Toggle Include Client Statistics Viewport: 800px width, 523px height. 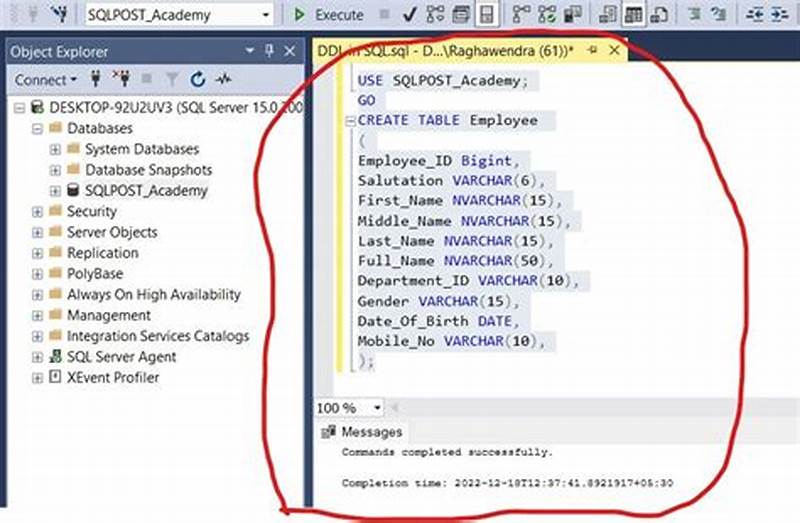click(x=573, y=15)
